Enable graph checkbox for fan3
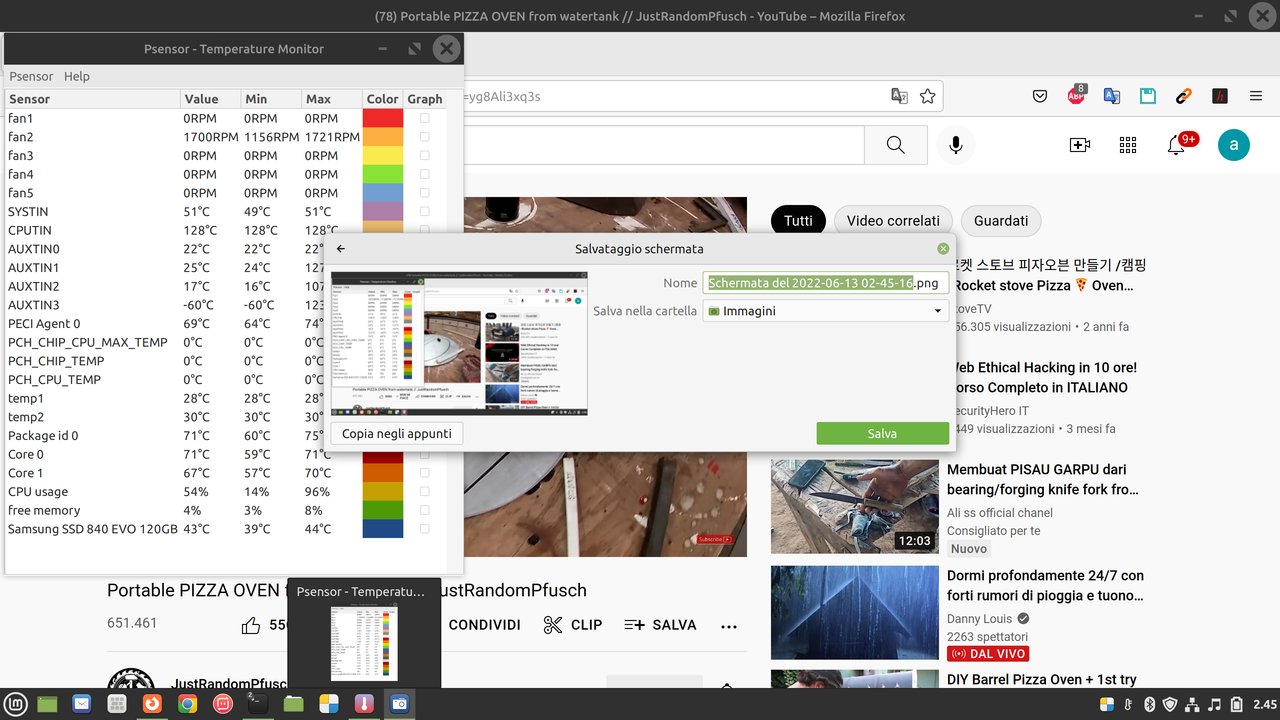The height and width of the screenshot is (720, 1280). point(424,155)
